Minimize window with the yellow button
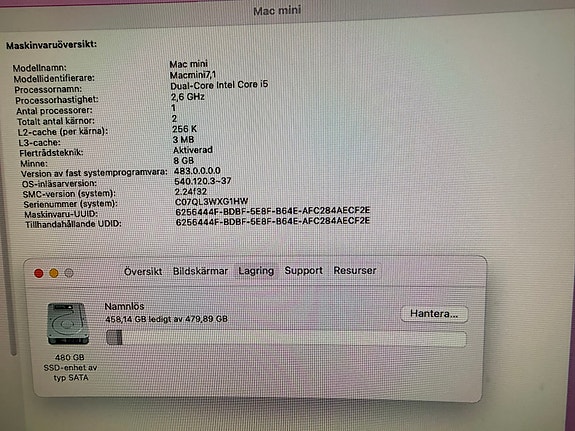Image resolution: width=575 pixels, height=431 pixels. tap(54, 273)
